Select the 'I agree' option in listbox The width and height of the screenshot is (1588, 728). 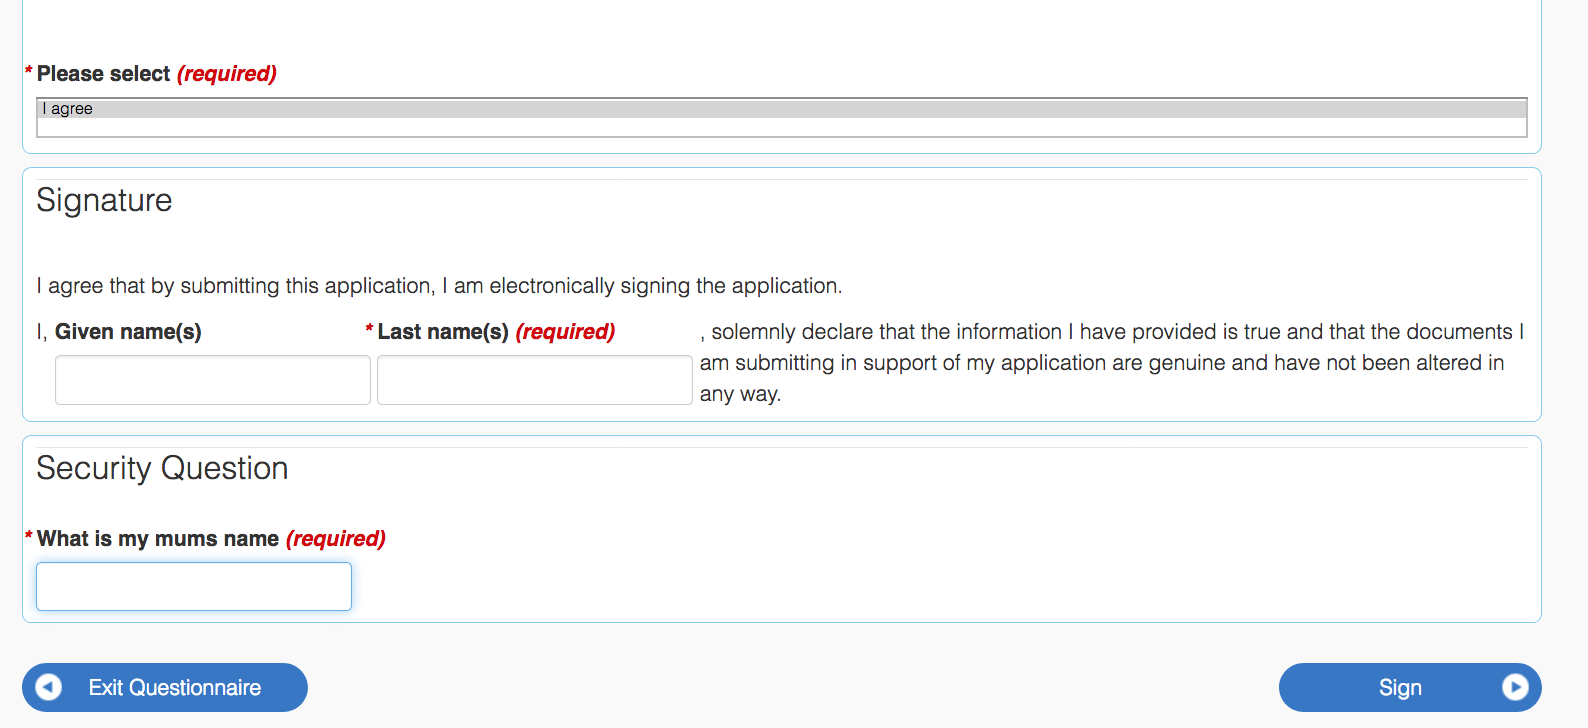tap(781, 109)
